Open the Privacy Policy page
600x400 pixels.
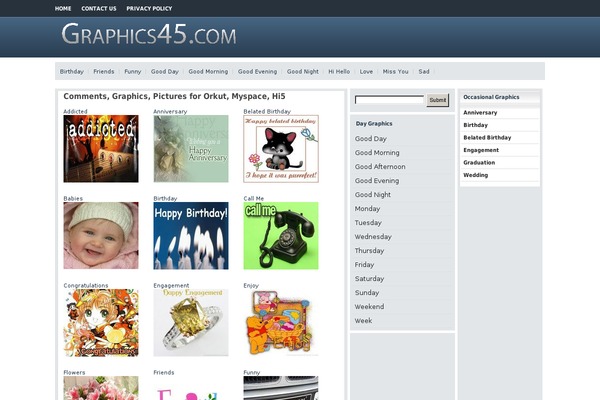(x=149, y=8)
